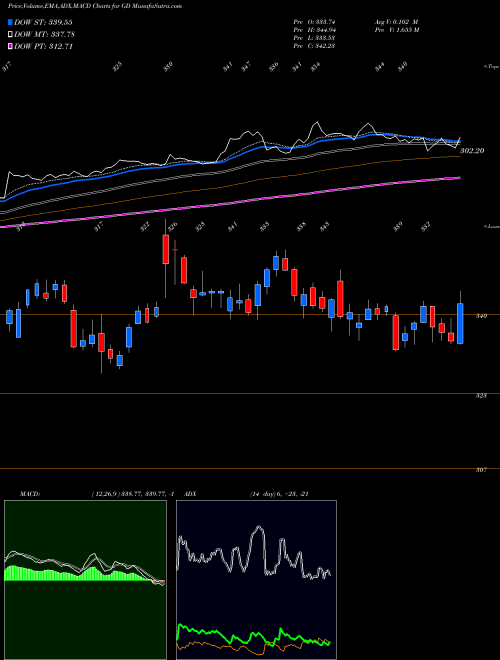
Task: Click the magenta DOW PT legend swatch
Action: (x=10, y=46)
